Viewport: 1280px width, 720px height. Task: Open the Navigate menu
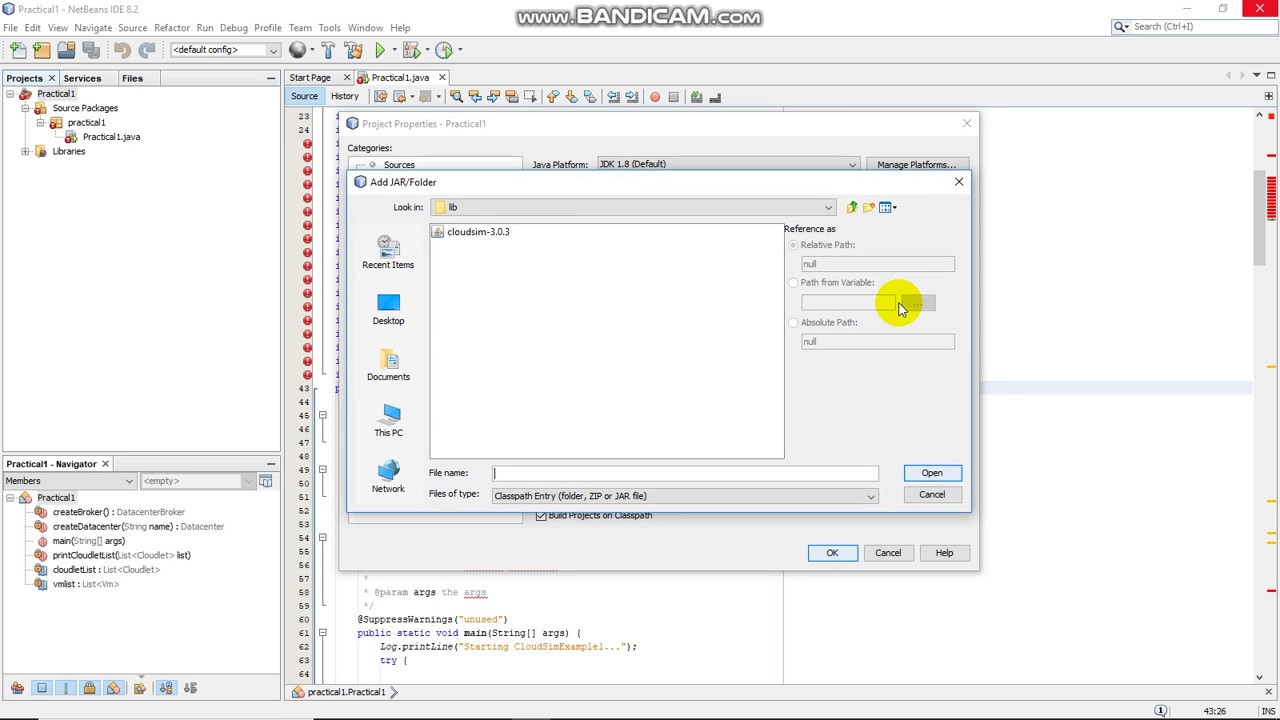93,28
